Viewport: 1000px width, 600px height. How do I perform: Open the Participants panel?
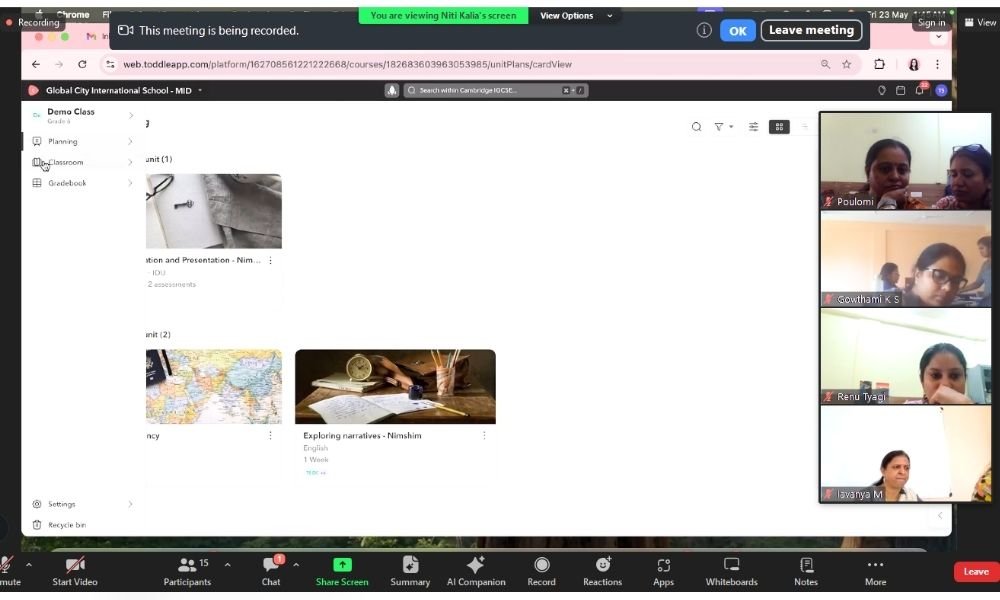[x=187, y=571]
